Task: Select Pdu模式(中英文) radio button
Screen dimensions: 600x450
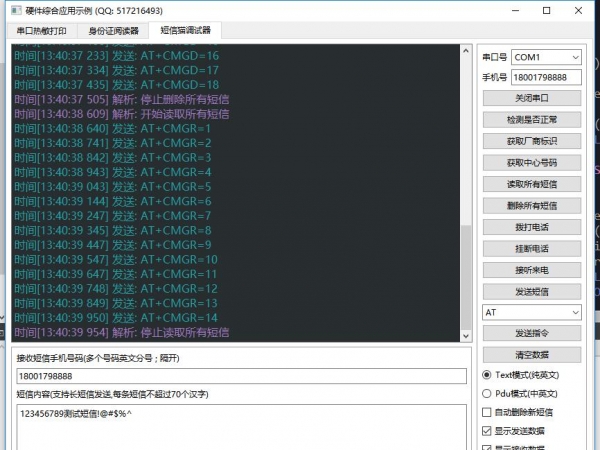Action: coord(487,393)
